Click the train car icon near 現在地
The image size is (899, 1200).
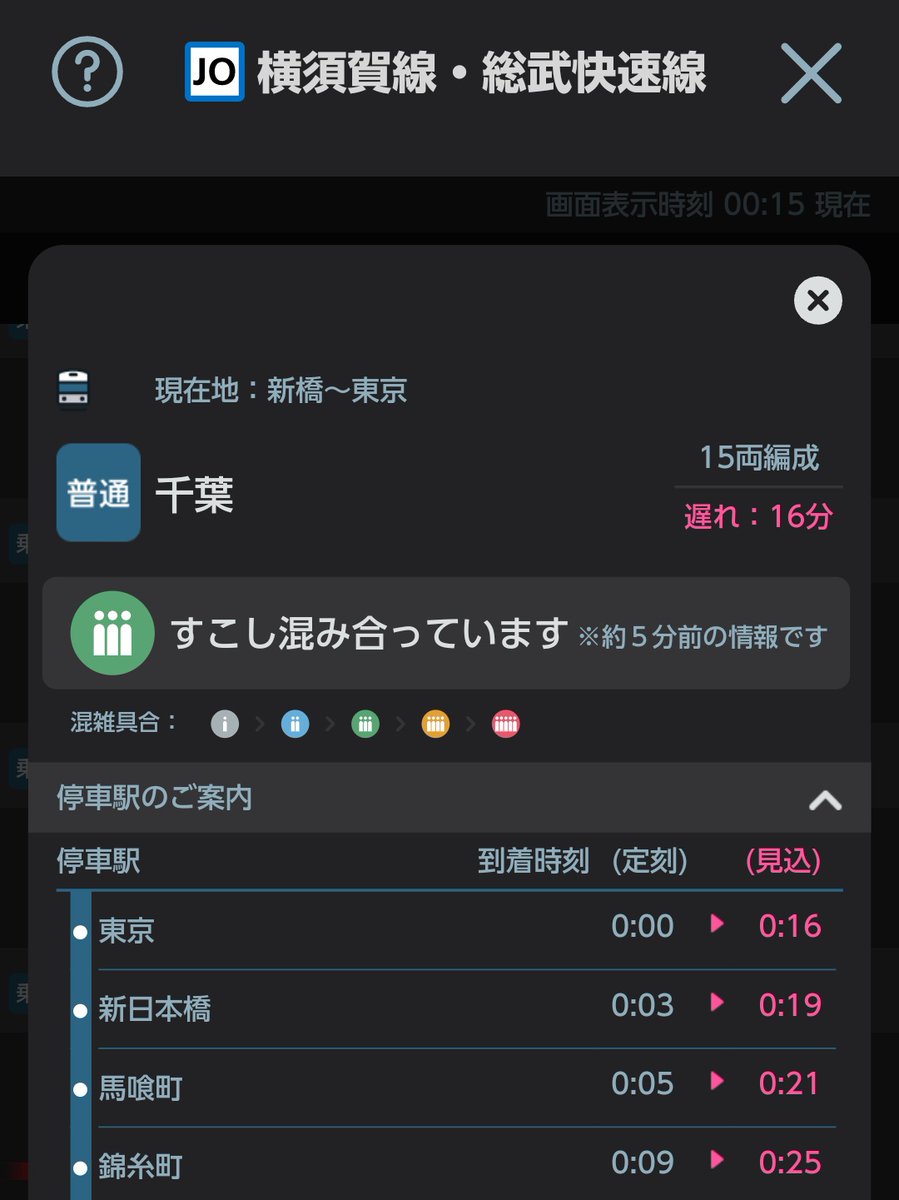pos(74,390)
